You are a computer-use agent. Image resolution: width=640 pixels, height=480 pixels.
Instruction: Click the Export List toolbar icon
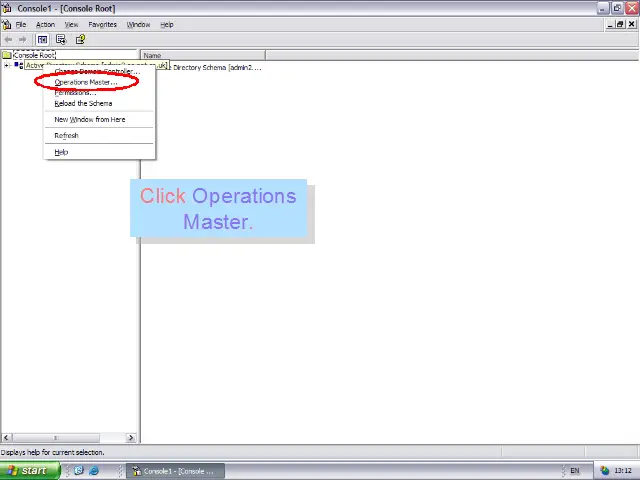[61, 40]
